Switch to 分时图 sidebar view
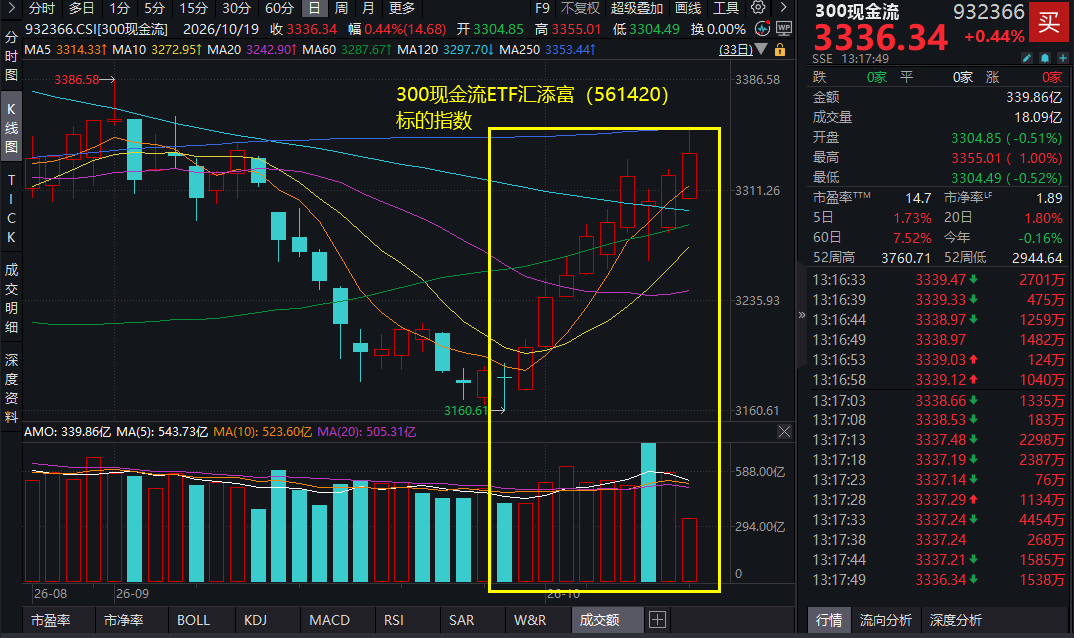This screenshot has width=1074, height=638. pyautogui.click(x=11, y=56)
